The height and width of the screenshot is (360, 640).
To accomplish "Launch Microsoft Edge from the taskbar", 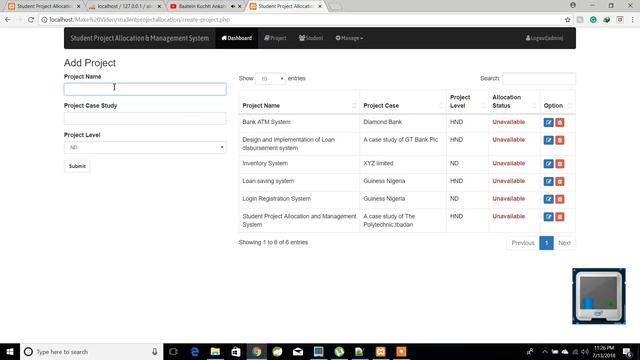I will pos(195,351).
